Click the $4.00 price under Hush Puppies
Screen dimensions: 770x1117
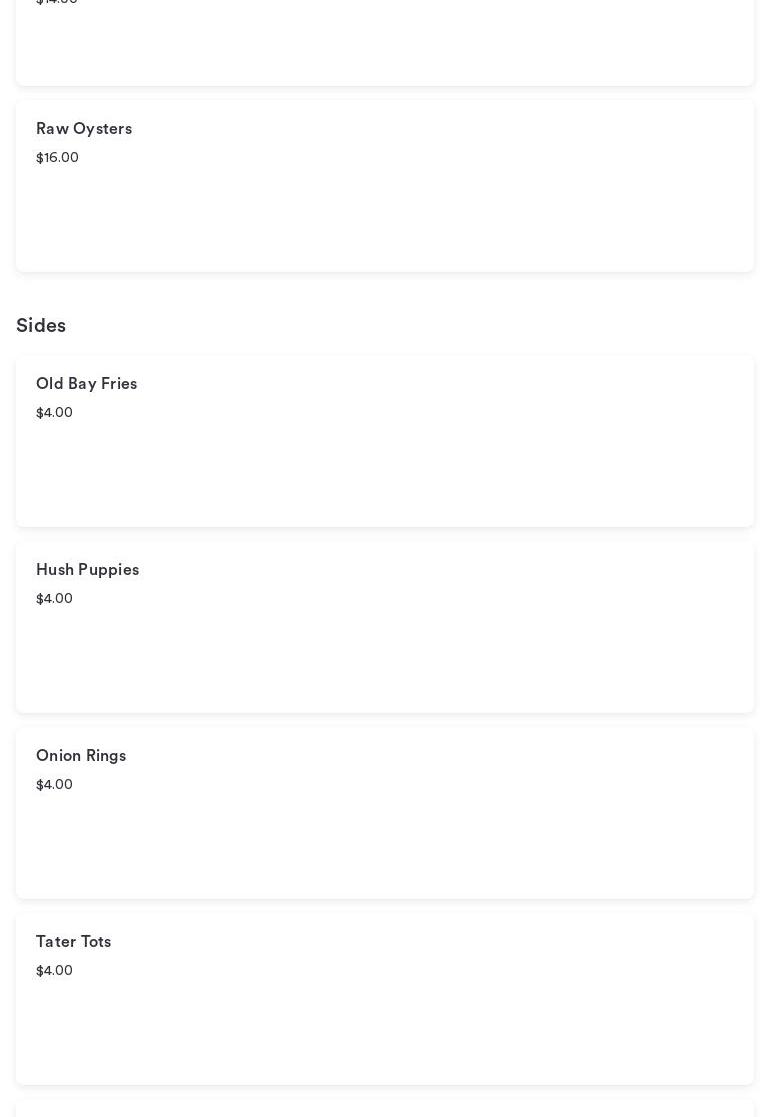point(54,599)
